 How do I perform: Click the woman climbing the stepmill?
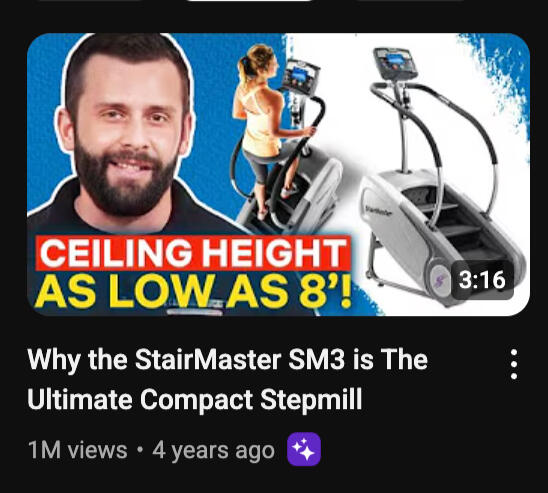point(266,129)
